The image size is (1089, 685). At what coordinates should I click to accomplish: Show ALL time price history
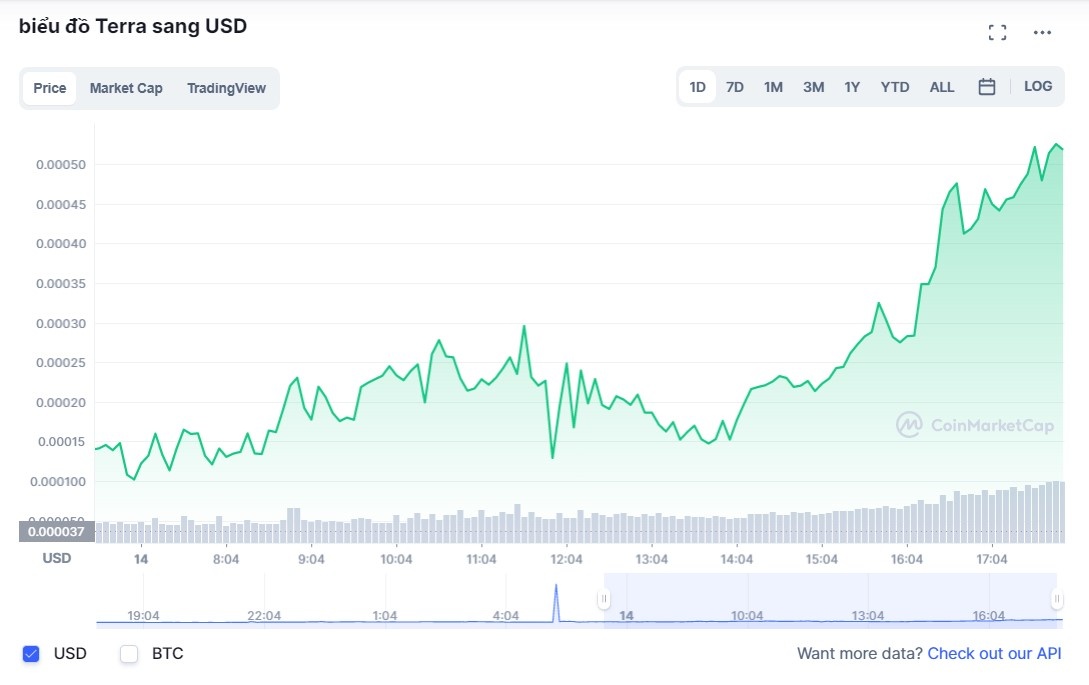[942, 87]
